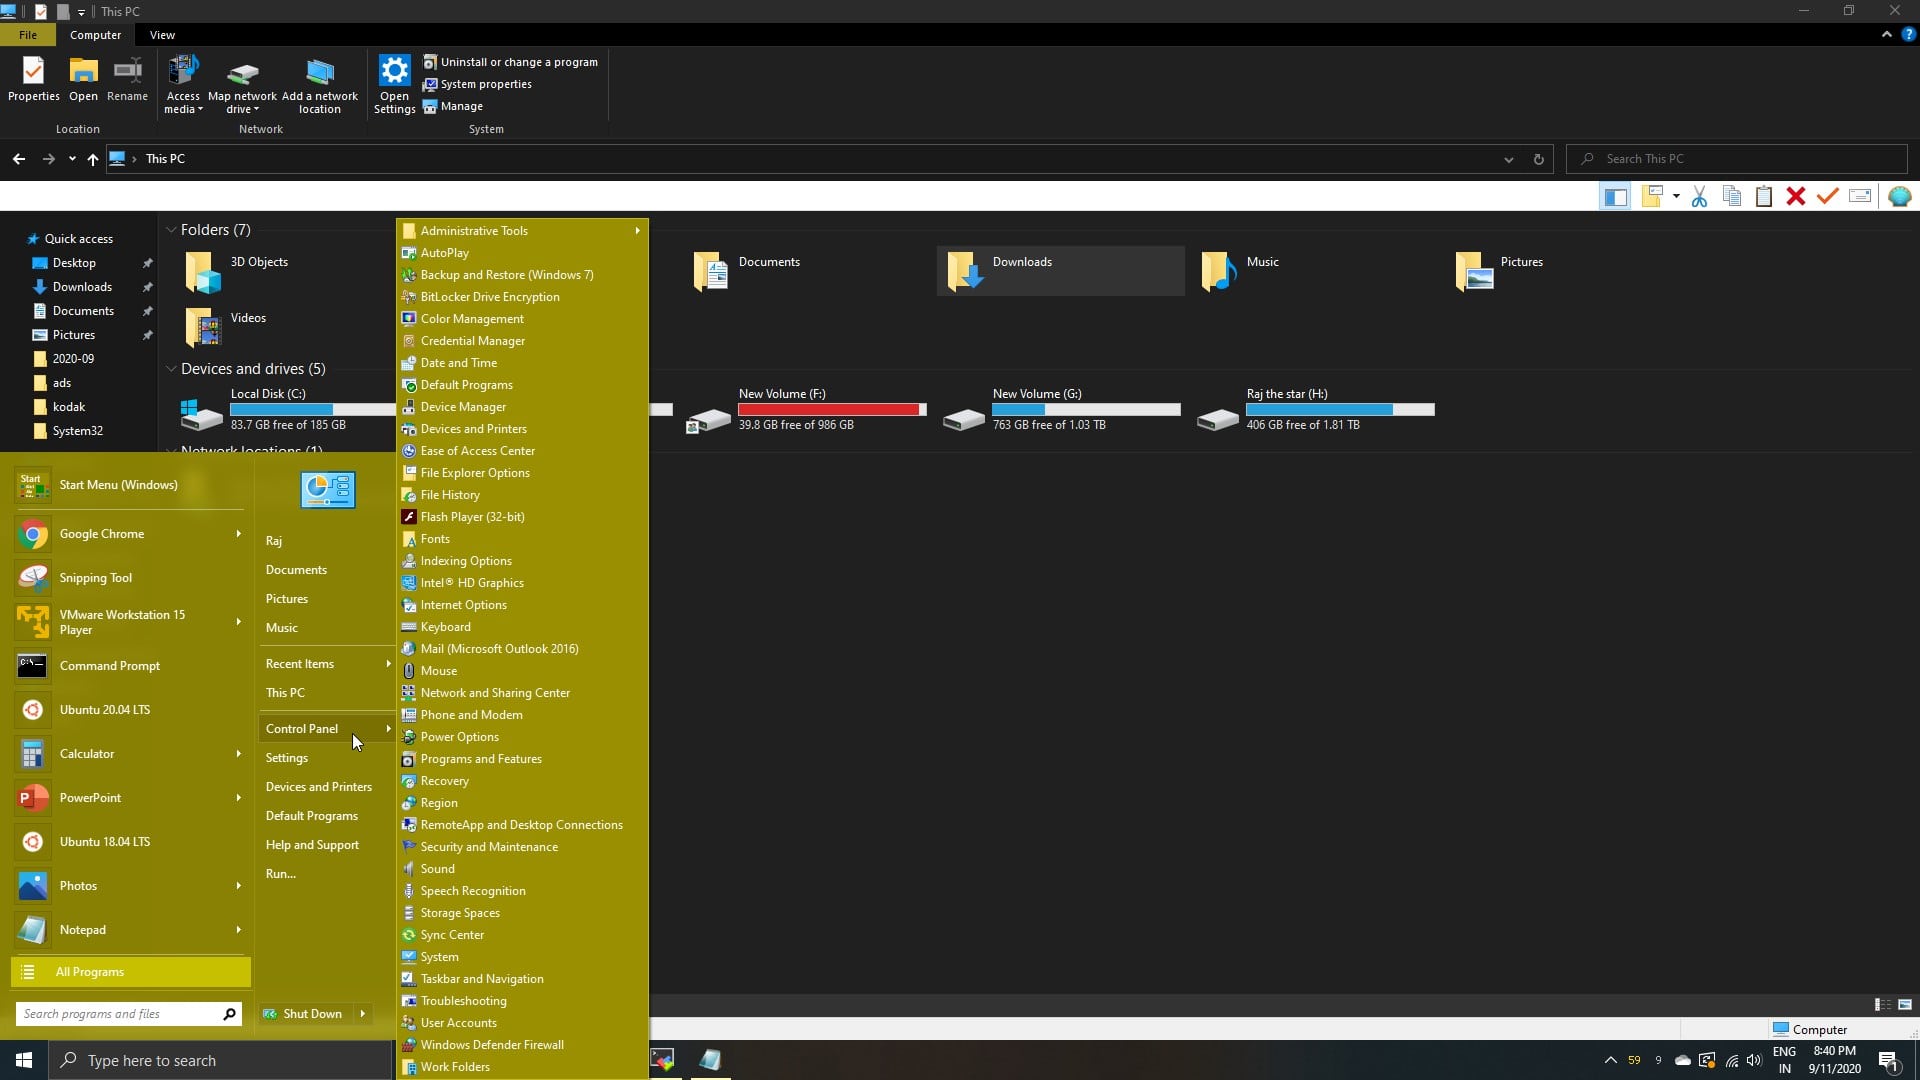Click the volume icon in system tray
The image size is (1920, 1080).
tap(1754, 1060)
